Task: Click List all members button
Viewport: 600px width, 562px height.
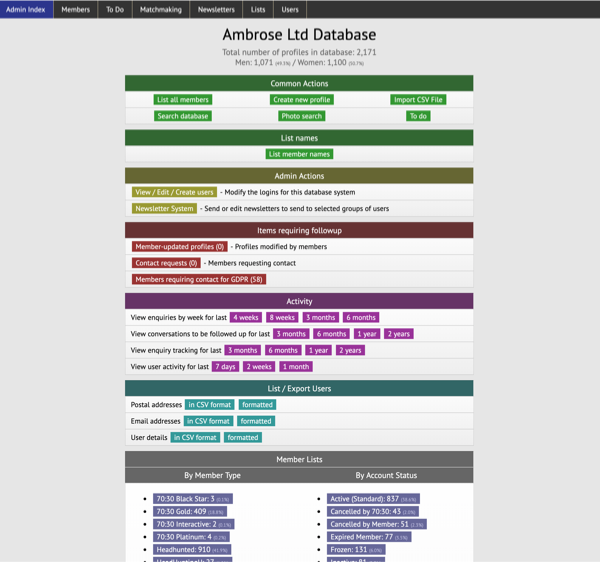Action: [x=183, y=100]
